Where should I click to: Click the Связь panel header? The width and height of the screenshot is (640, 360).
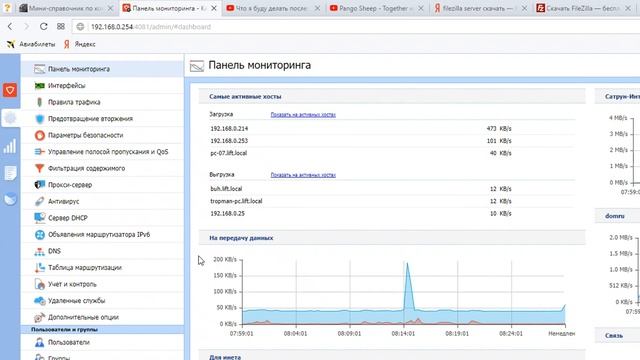[617, 336]
